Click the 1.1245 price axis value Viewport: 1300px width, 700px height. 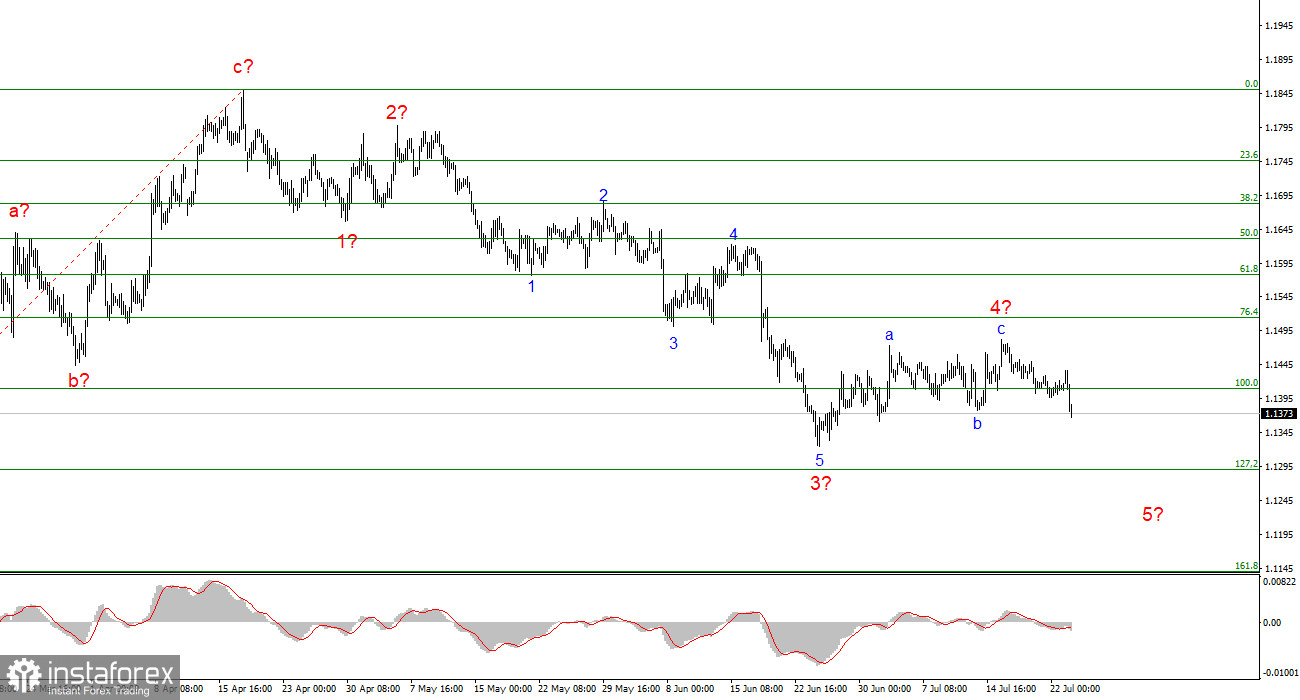(x=1279, y=500)
